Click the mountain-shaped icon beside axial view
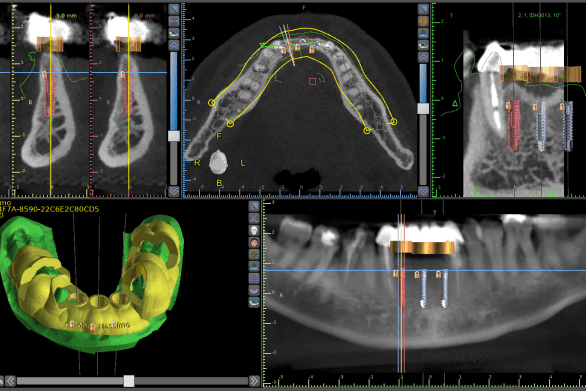This screenshot has width=586, height=391. coord(423,33)
